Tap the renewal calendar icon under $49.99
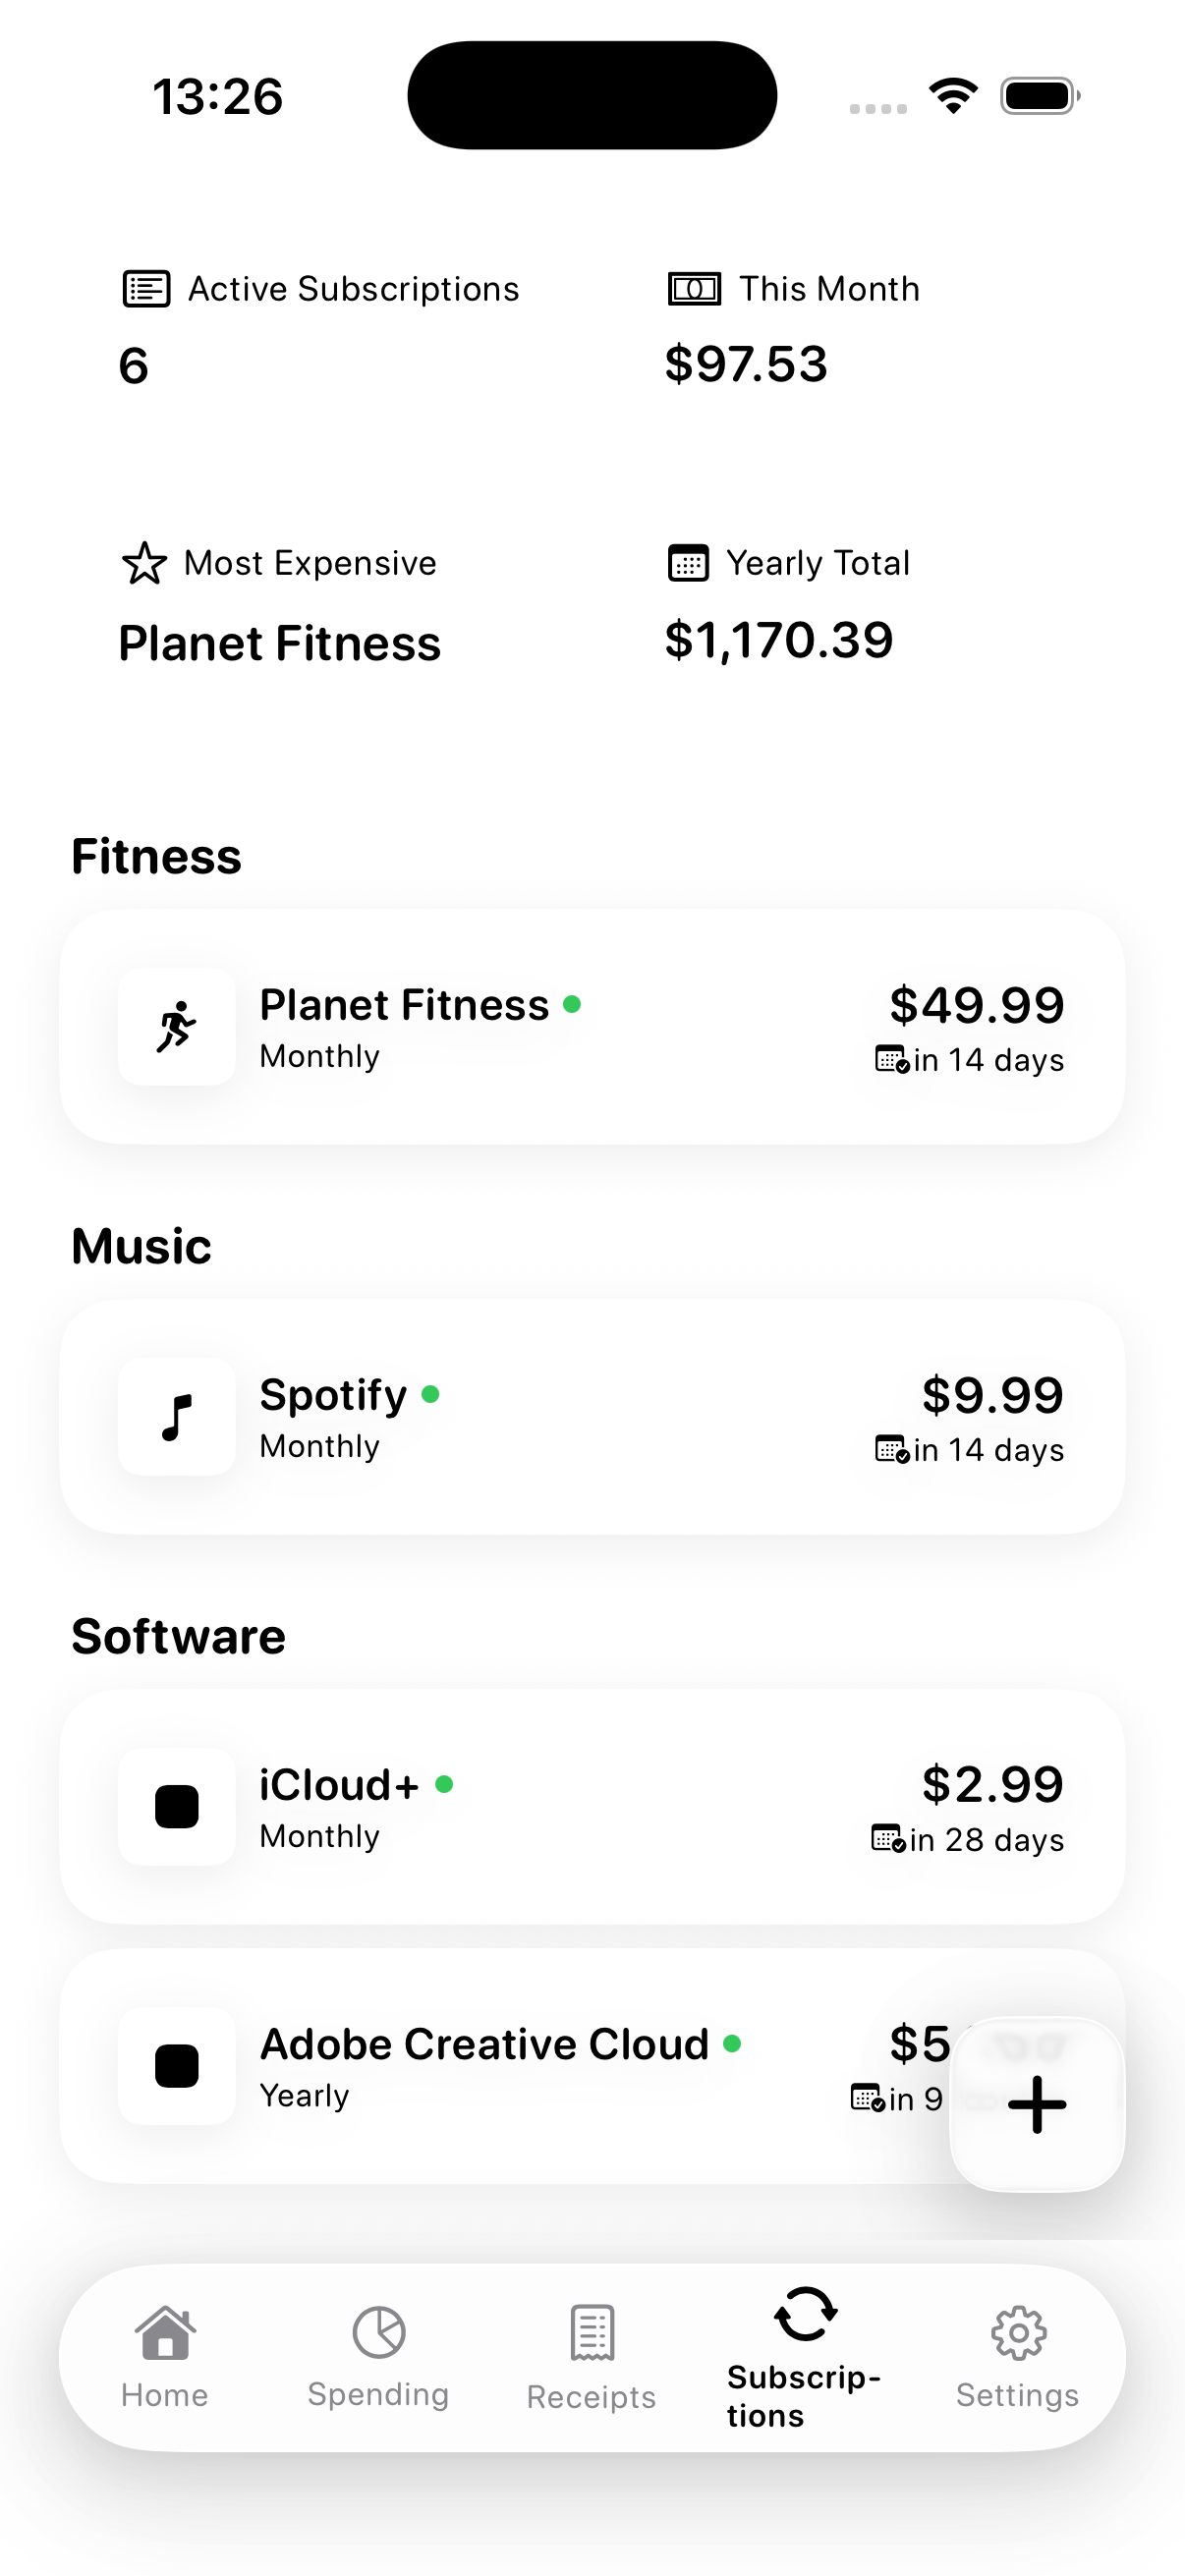The width and height of the screenshot is (1185, 2576). pos(892,1059)
